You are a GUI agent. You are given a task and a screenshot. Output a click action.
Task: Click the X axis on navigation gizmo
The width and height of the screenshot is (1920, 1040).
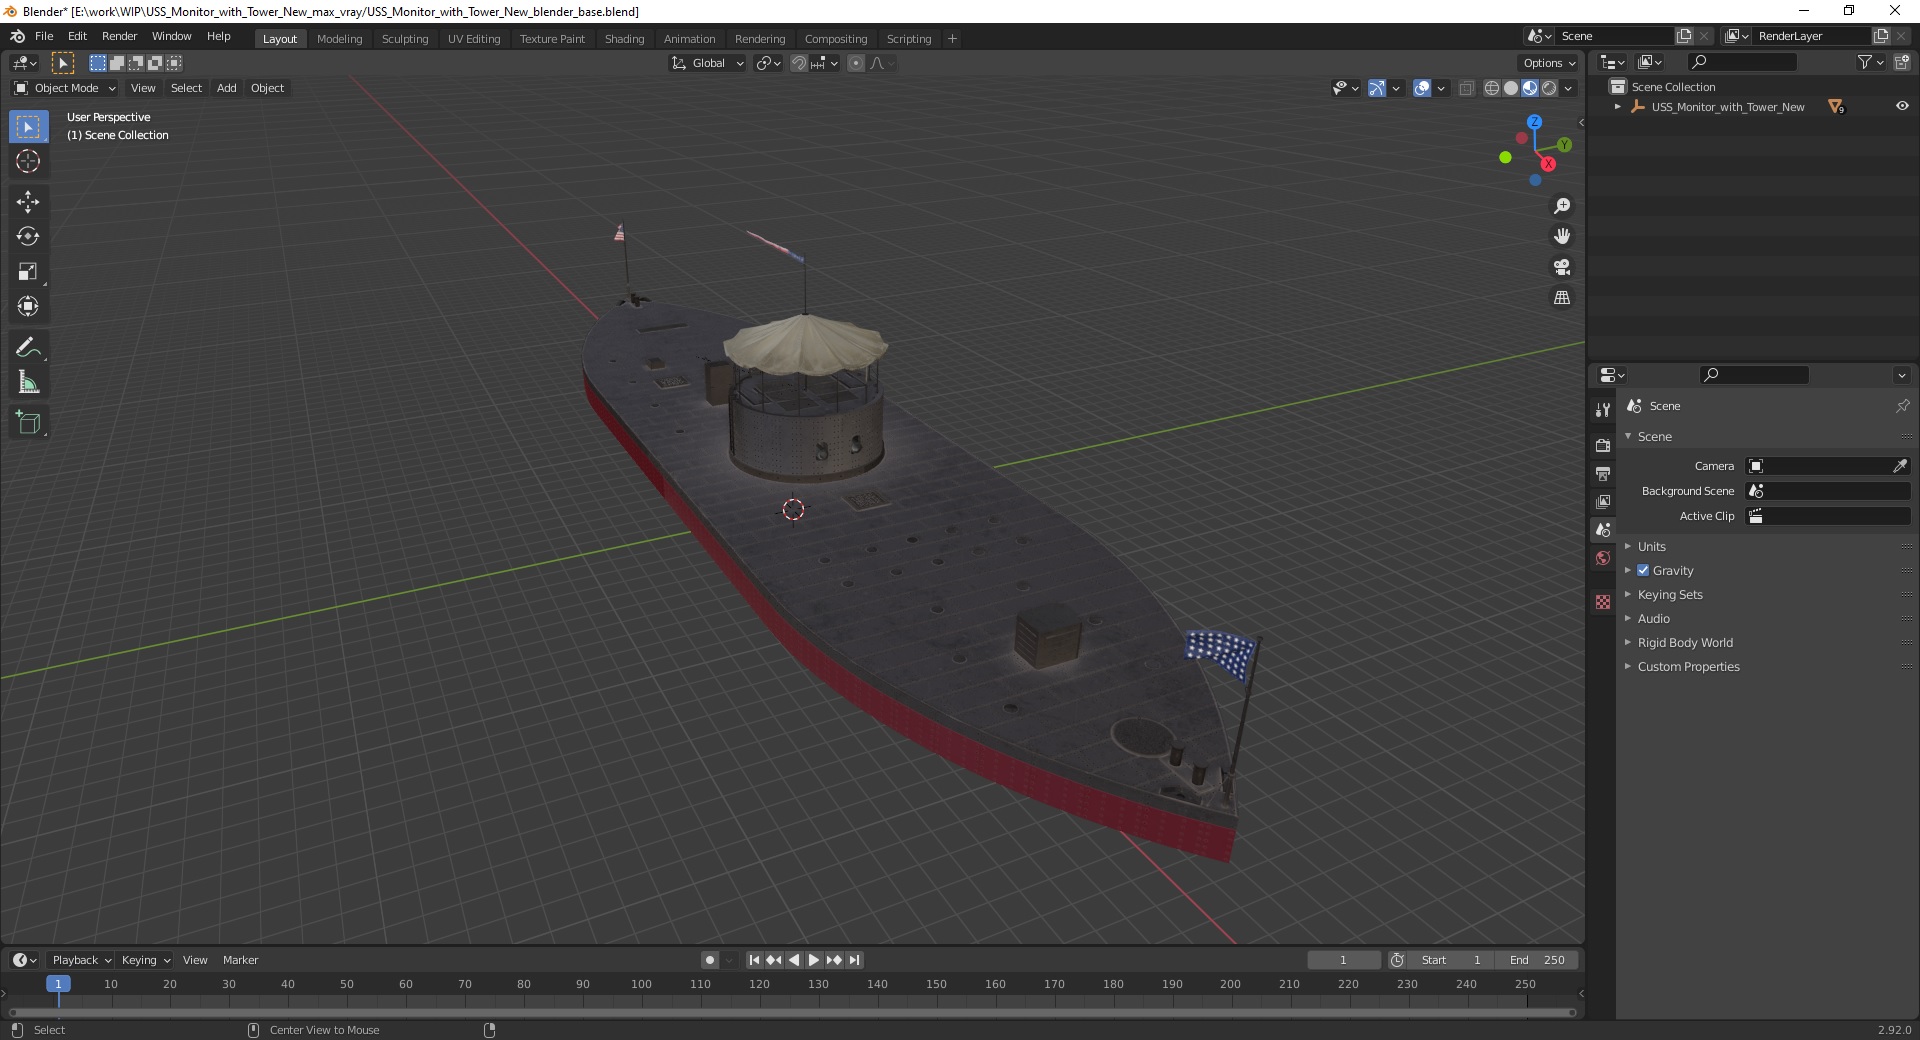click(1548, 164)
